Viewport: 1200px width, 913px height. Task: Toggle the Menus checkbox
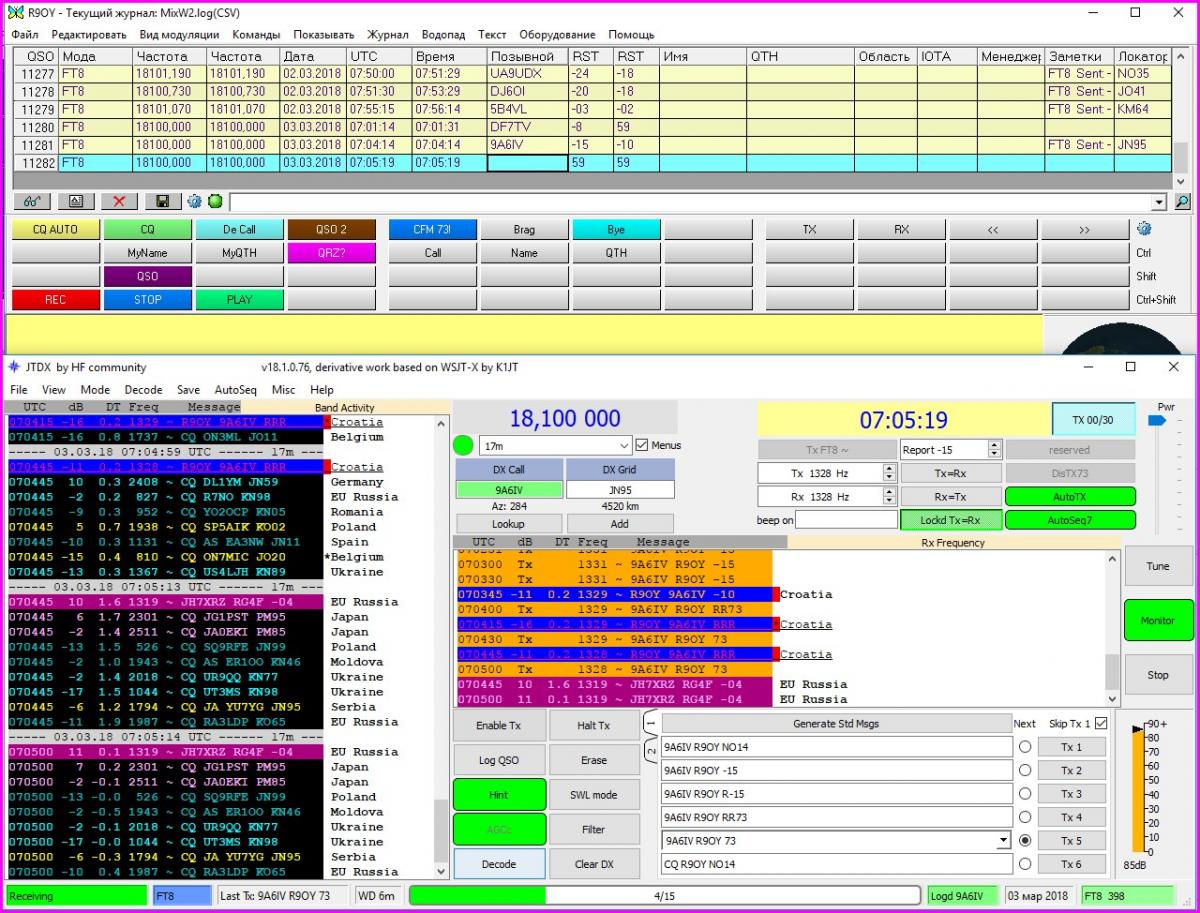pos(642,445)
